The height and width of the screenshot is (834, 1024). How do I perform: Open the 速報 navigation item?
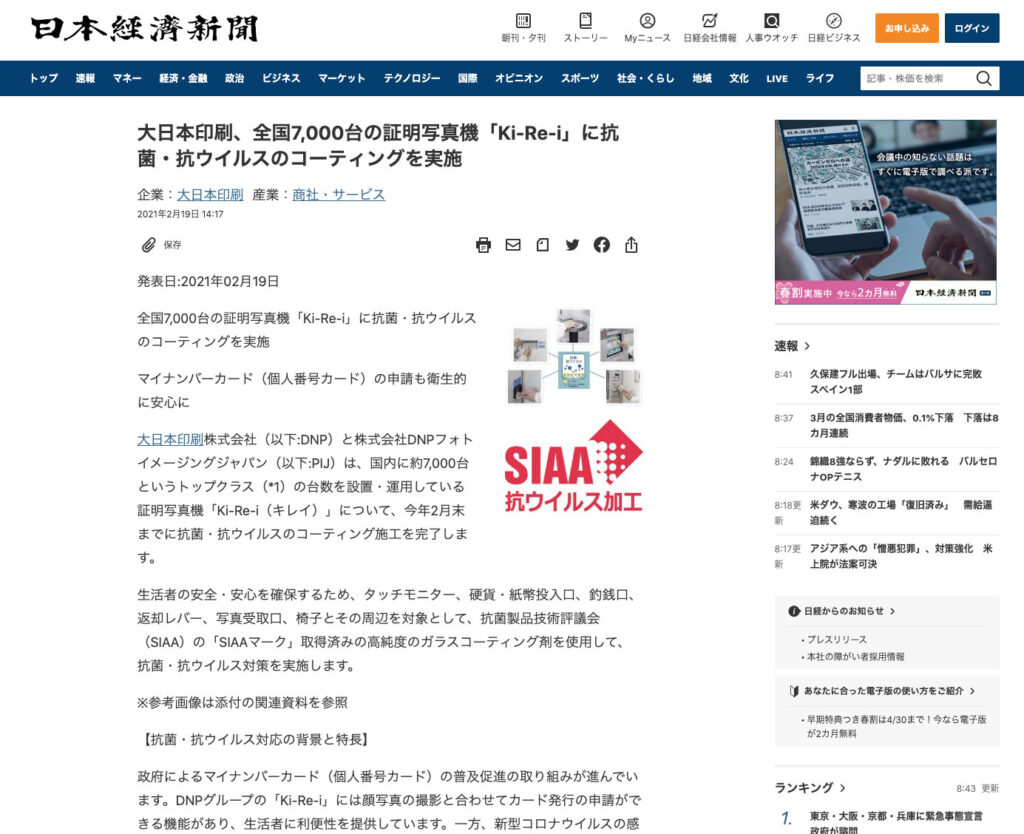85,78
